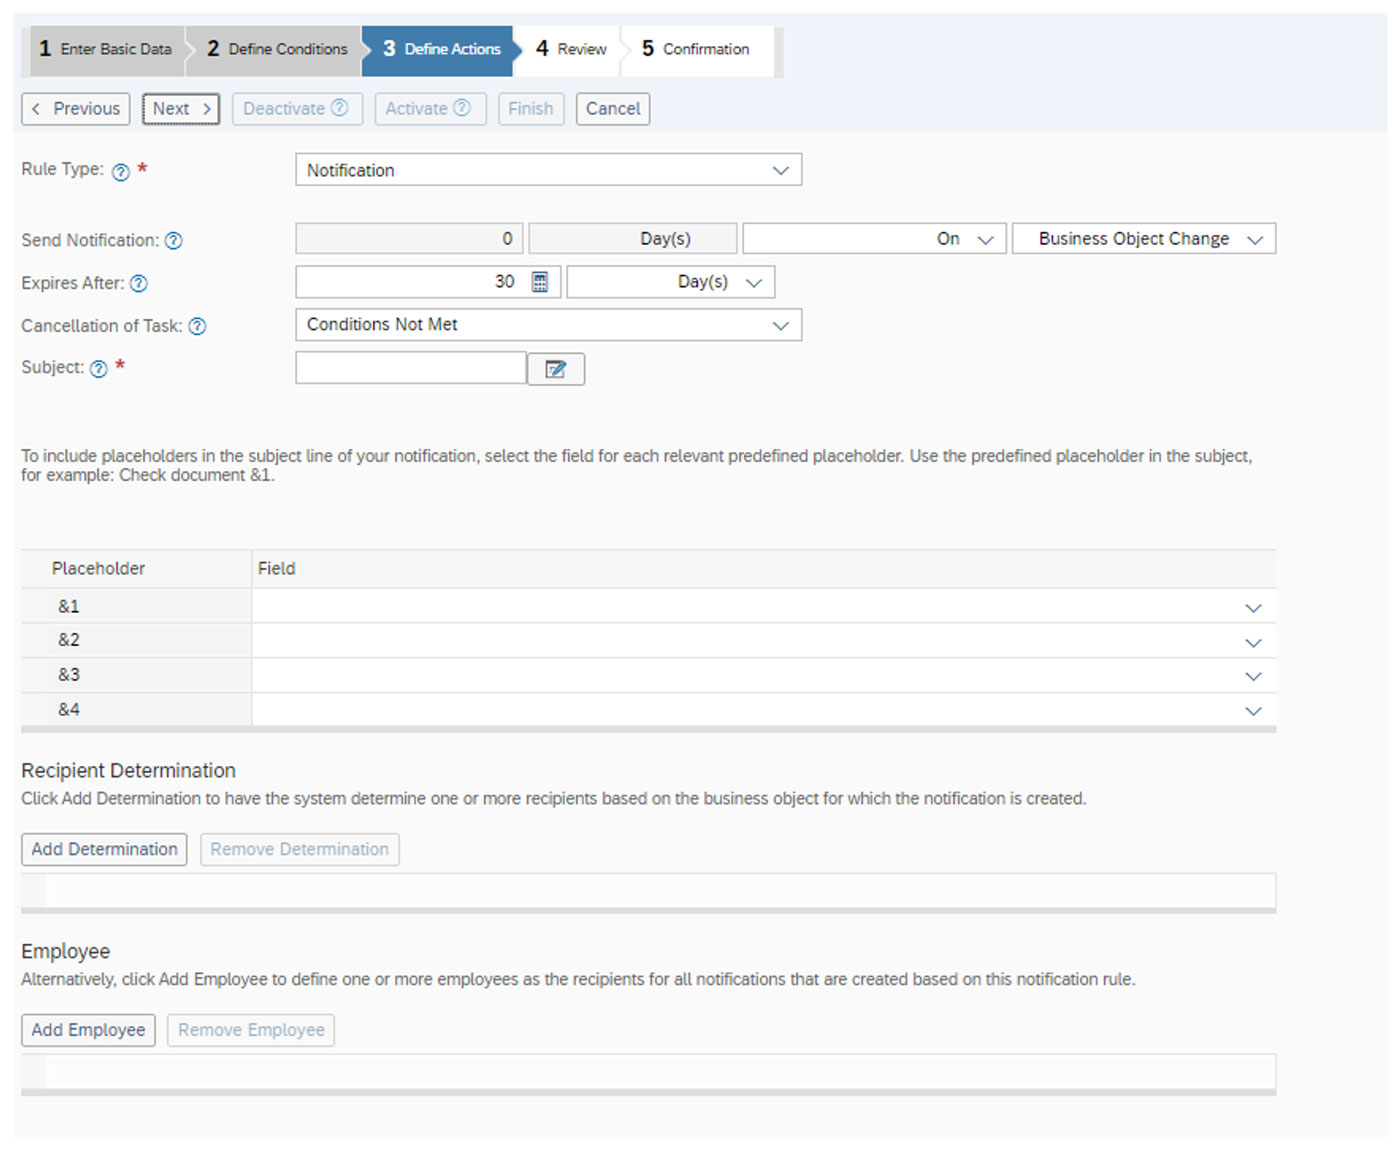1400x1149 pixels.
Task: Go to step 4 Review
Action: 571,49
